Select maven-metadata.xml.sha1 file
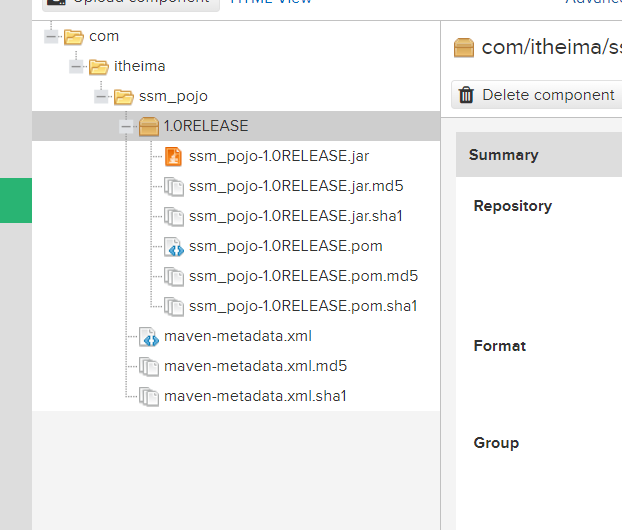622x530 pixels. click(x=255, y=396)
